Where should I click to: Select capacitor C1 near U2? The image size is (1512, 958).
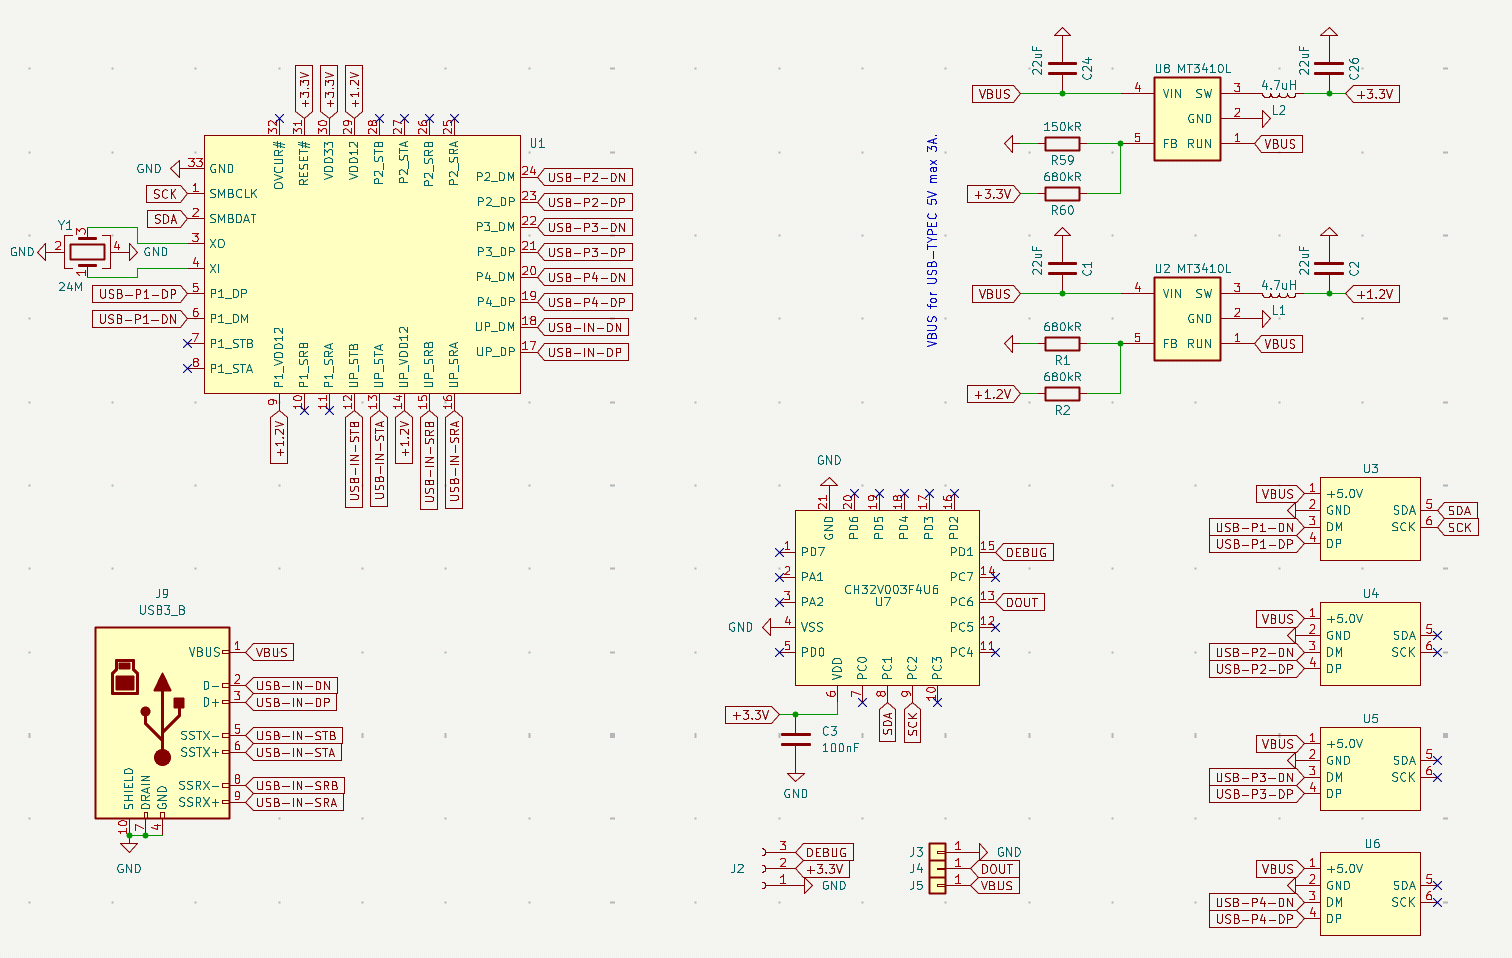coord(1062,268)
